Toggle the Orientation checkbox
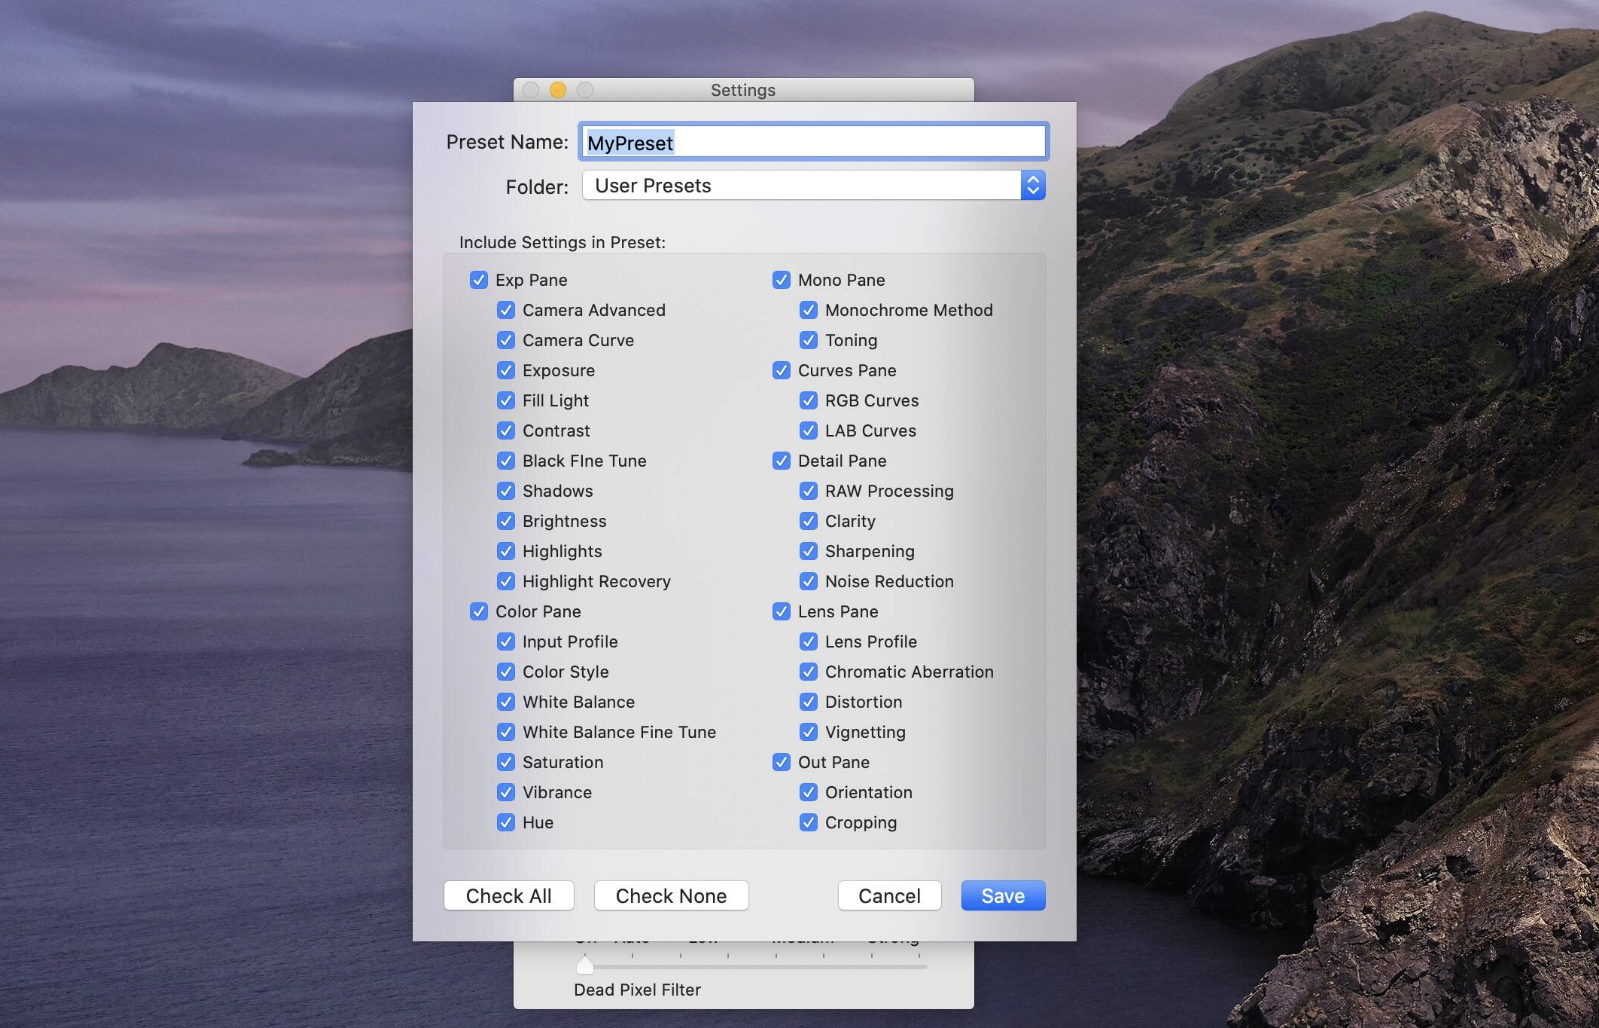Image resolution: width=1599 pixels, height=1028 pixels. coord(809,792)
